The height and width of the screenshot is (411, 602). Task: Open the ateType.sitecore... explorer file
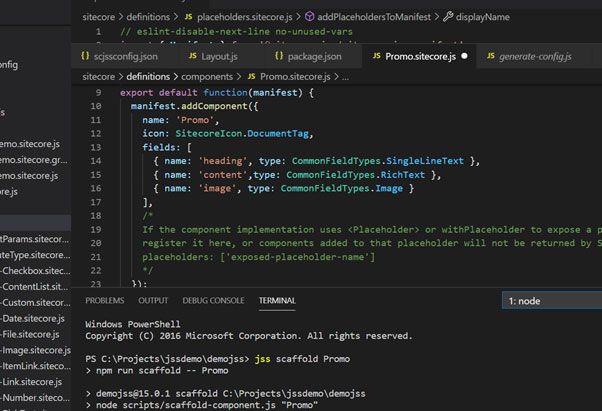click(35, 255)
